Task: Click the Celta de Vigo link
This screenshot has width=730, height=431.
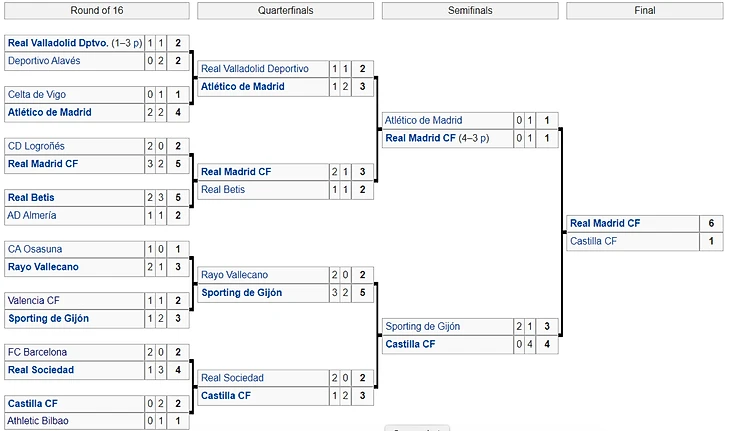Action: [35, 95]
